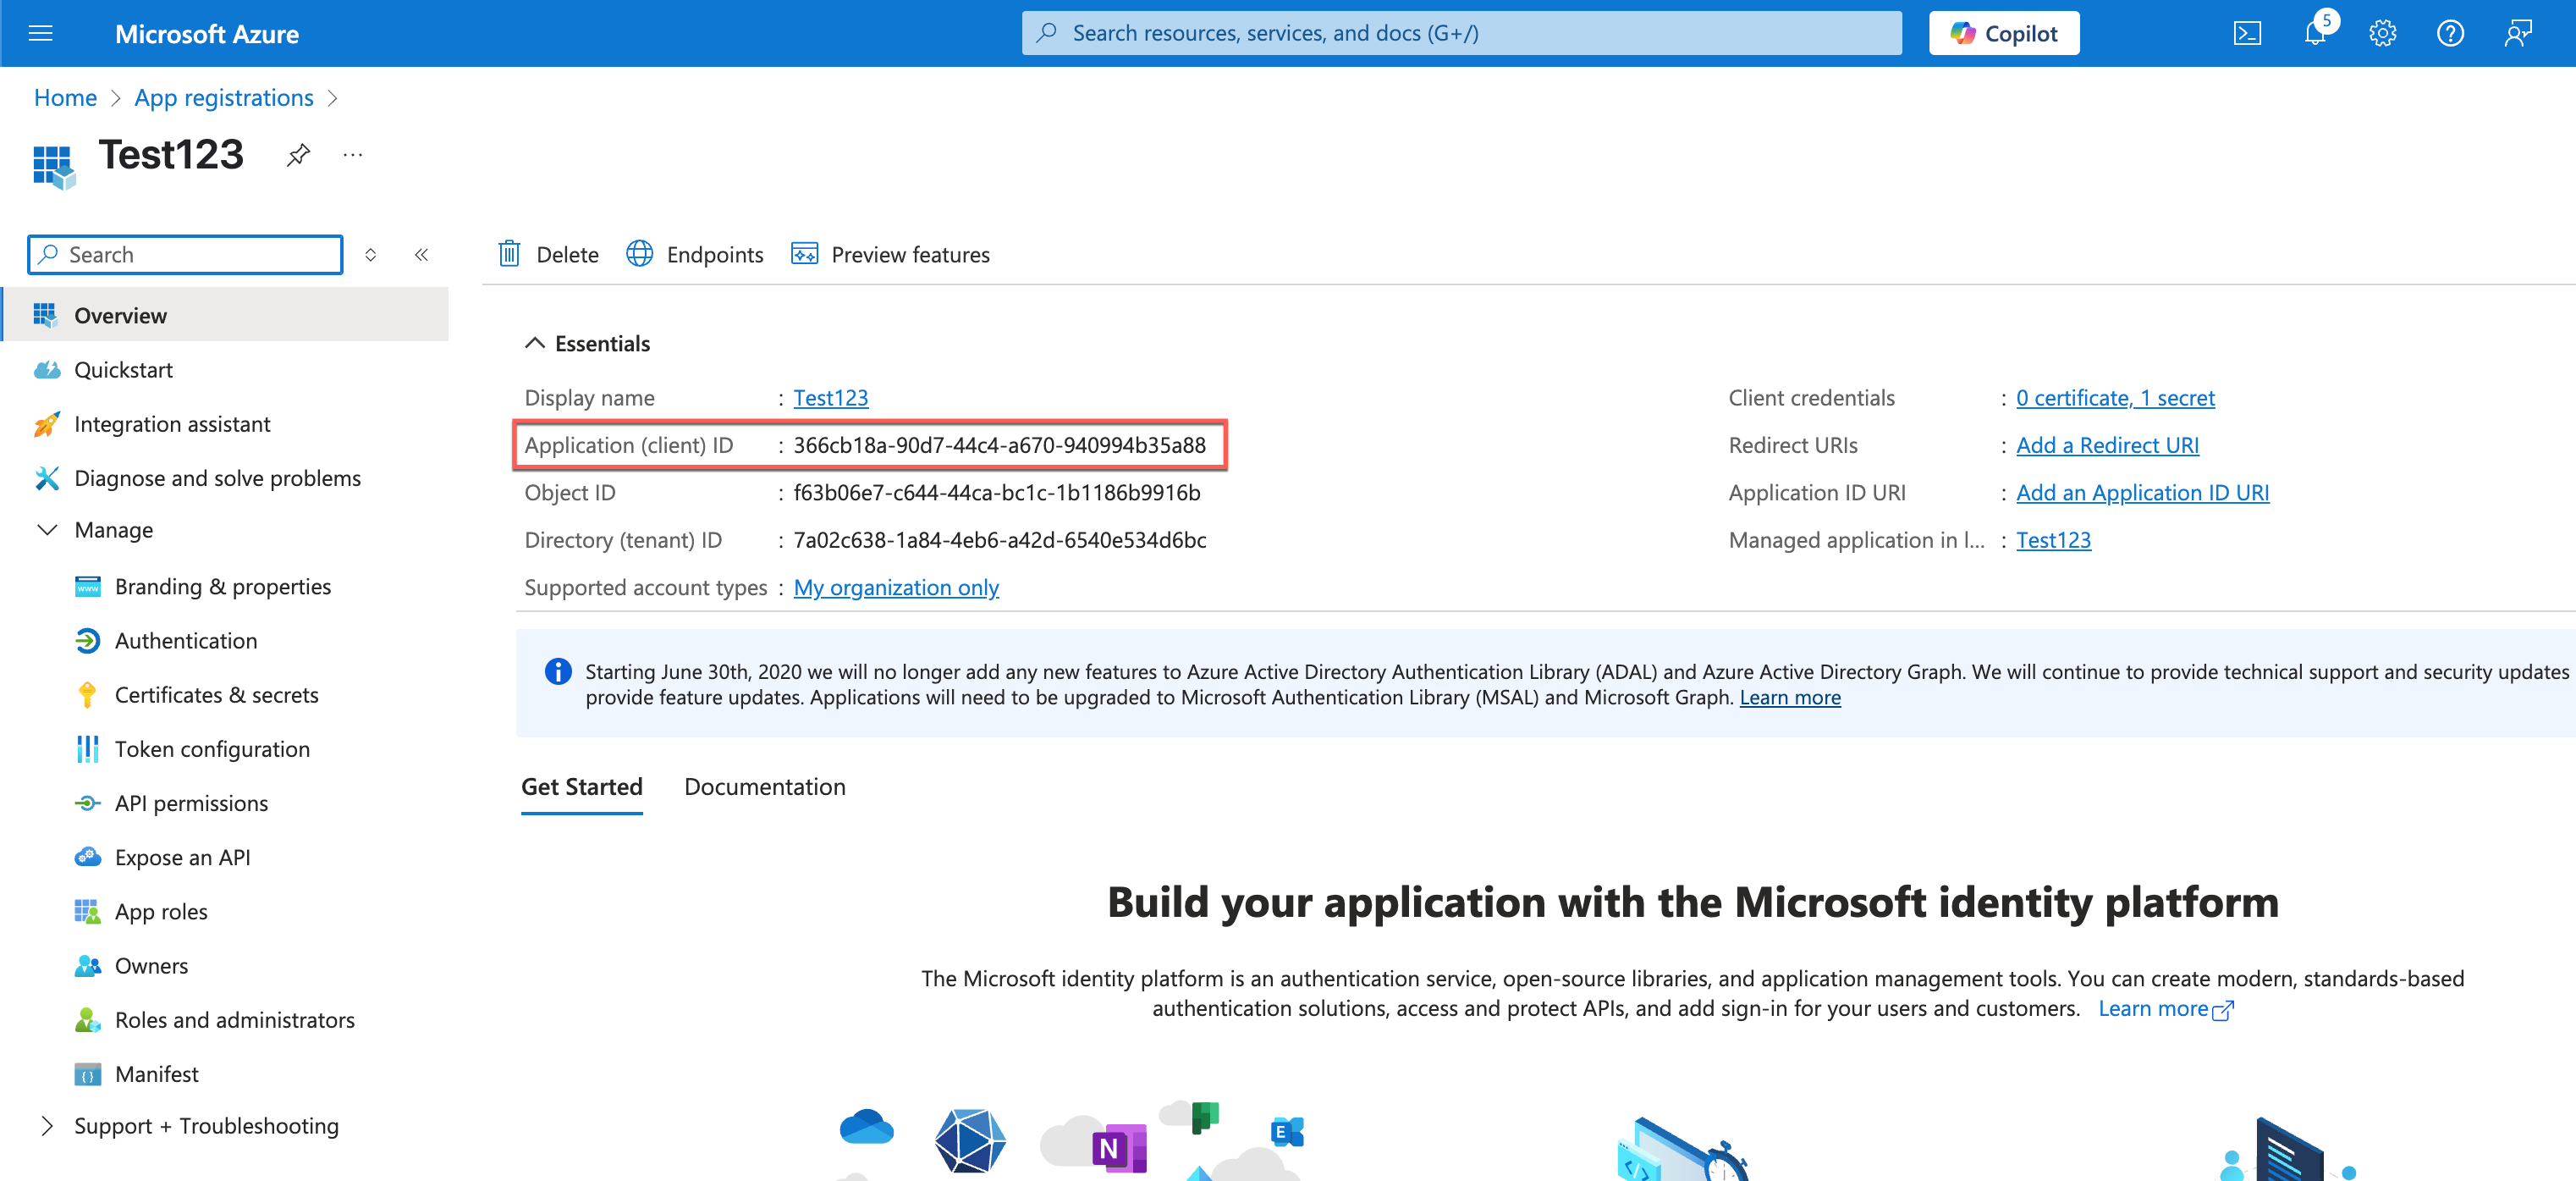Focus the sidebar Search field
Image resolution: width=2576 pixels, height=1181 pixels.
tap(185, 255)
